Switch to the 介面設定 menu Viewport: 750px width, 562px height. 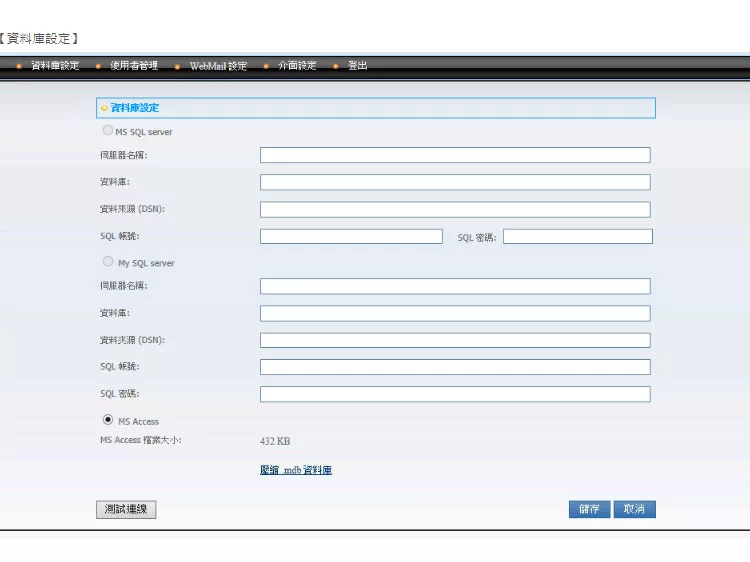tap(297, 66)
